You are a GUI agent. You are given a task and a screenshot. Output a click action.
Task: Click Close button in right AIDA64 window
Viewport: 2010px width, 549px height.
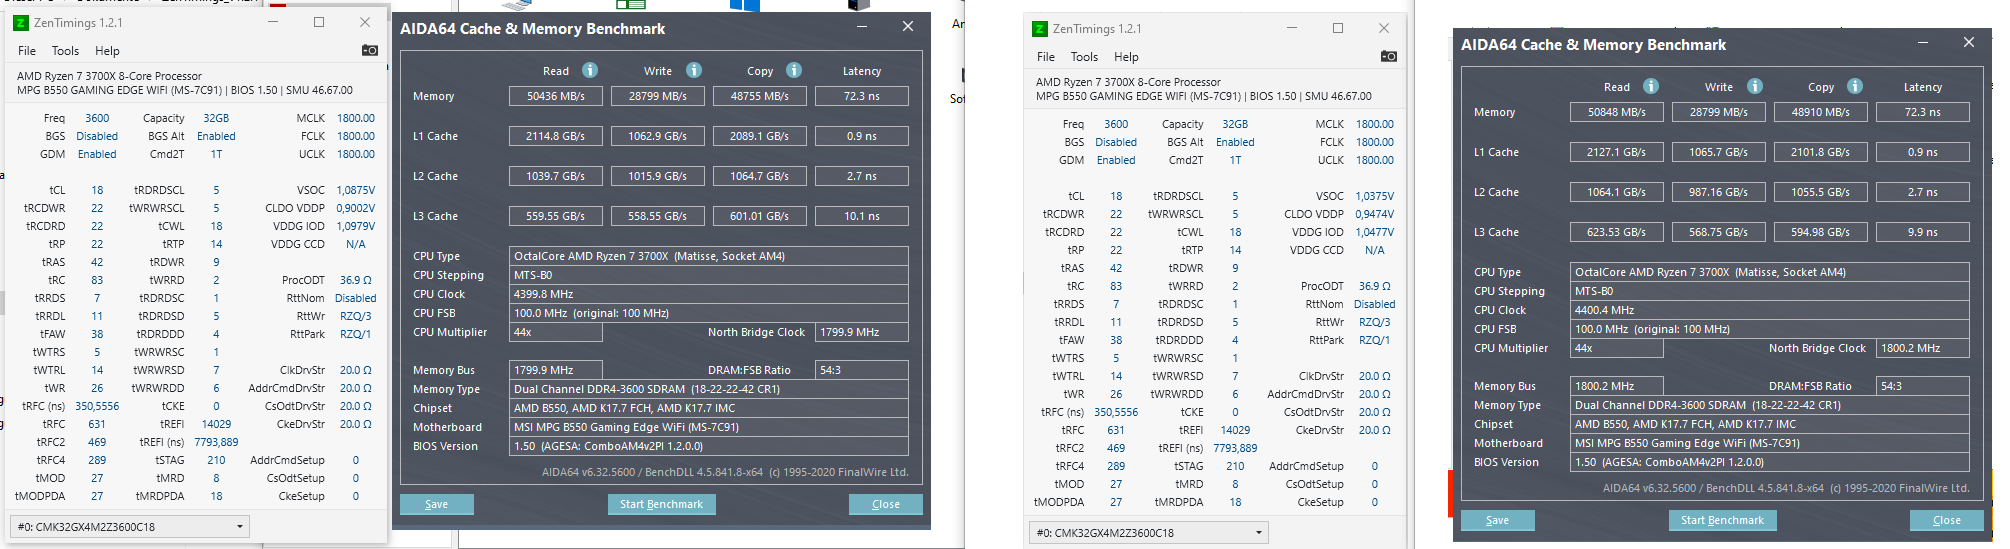click(1947, 520)
